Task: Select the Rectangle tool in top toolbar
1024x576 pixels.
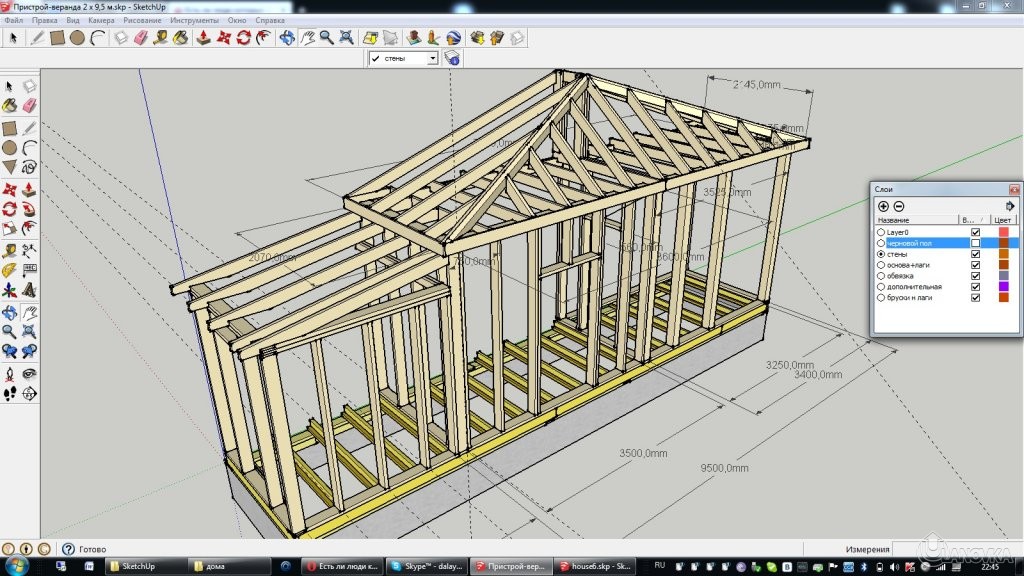Action: (58, 38)
